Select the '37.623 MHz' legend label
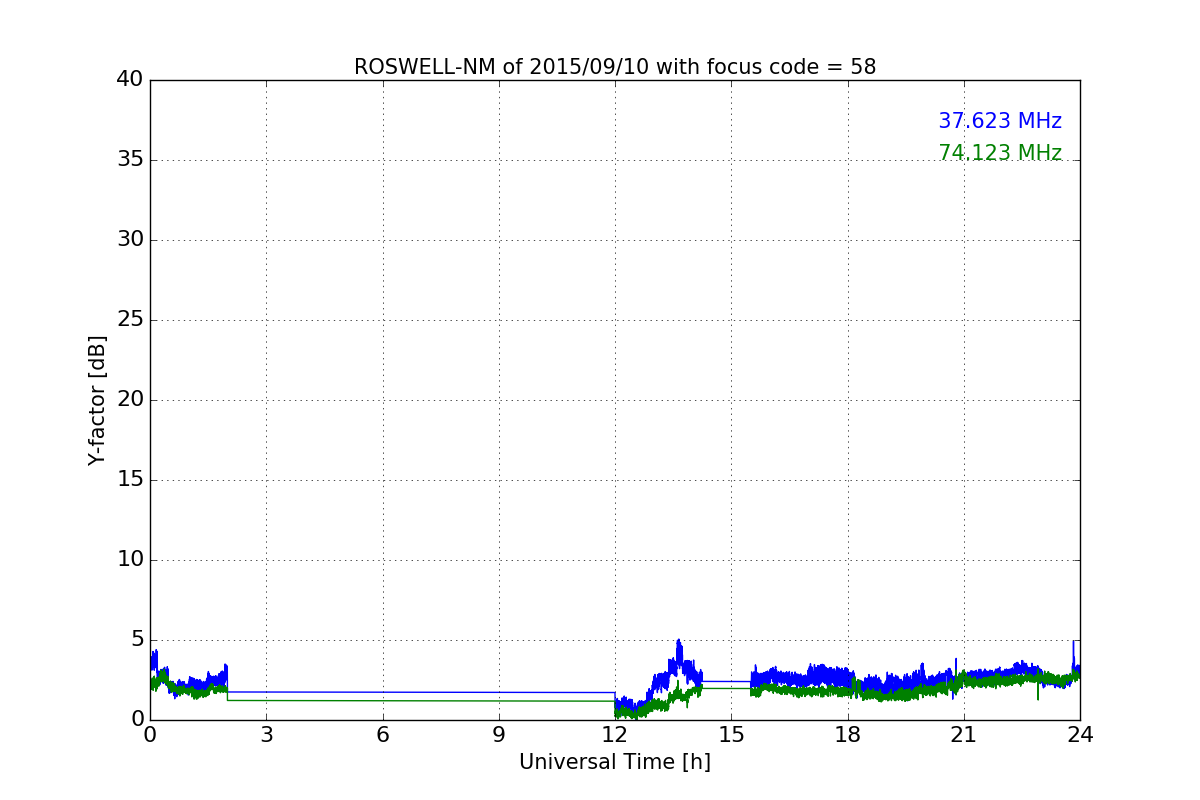 (x=1000, y=121)
